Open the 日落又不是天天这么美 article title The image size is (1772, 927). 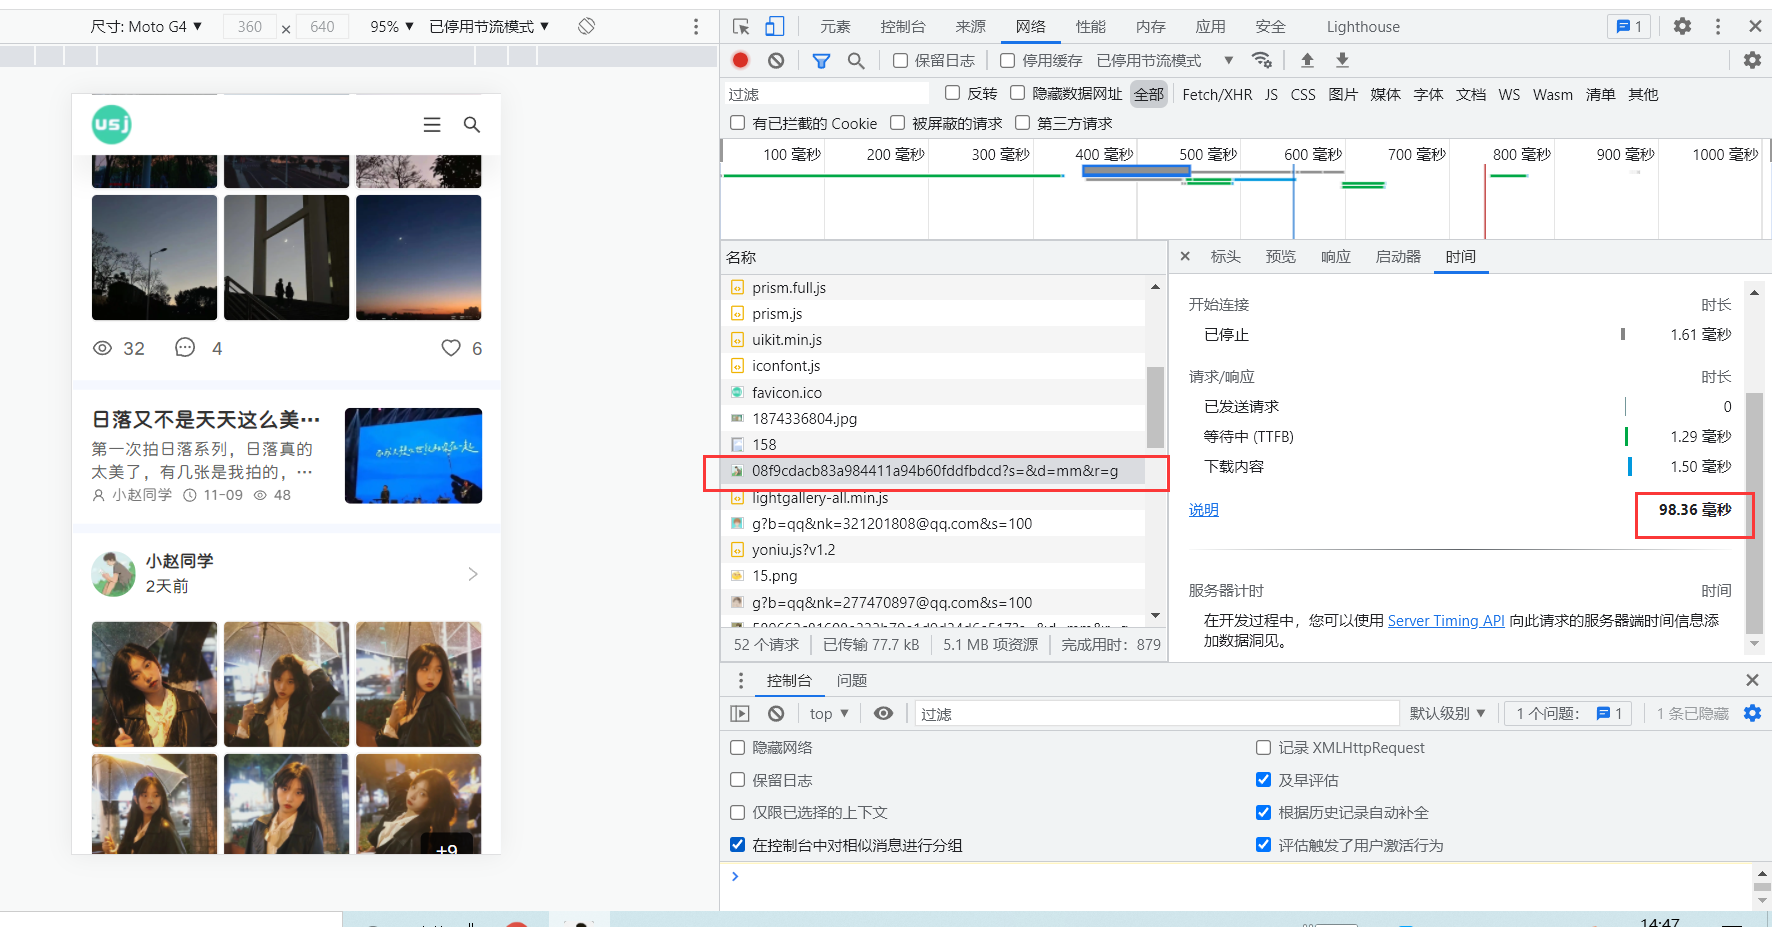click(x=206, y=419)
